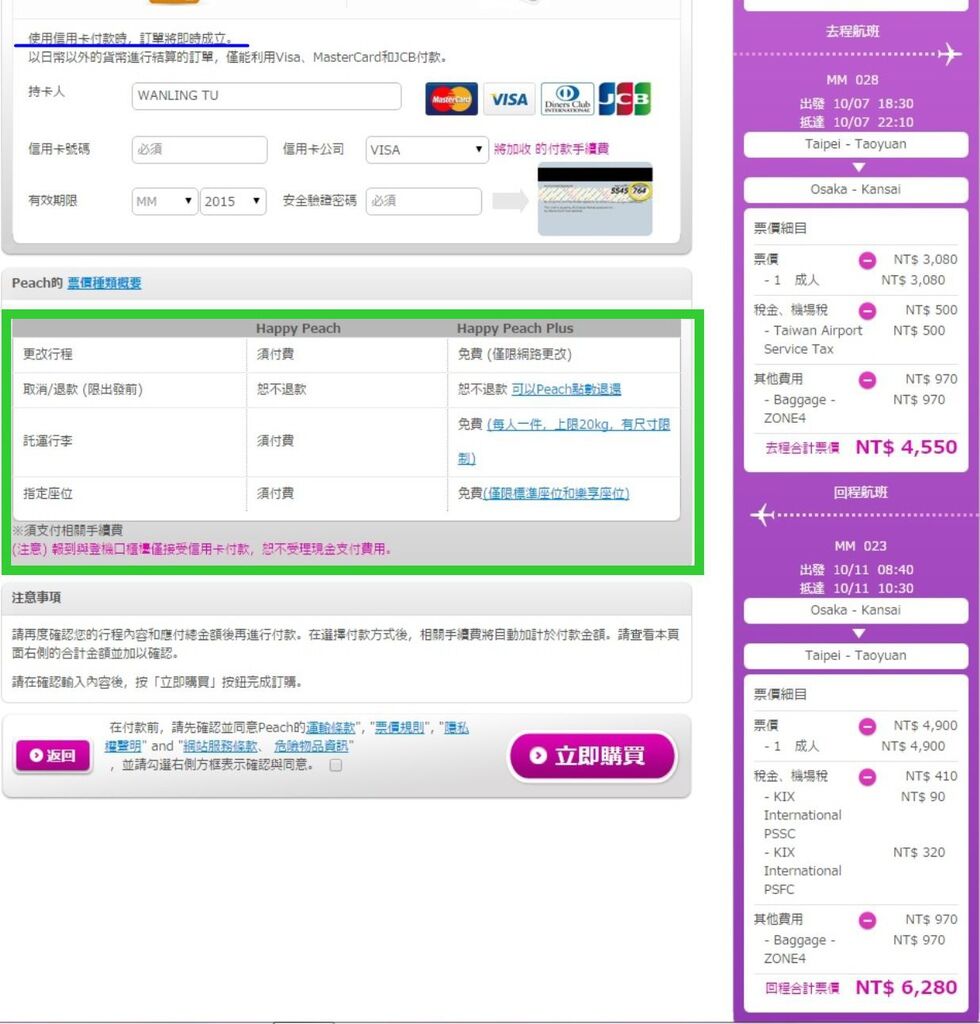Click the outbound flight airplane icon
Screen dimensions: 980x1024
tap(951, 54)
